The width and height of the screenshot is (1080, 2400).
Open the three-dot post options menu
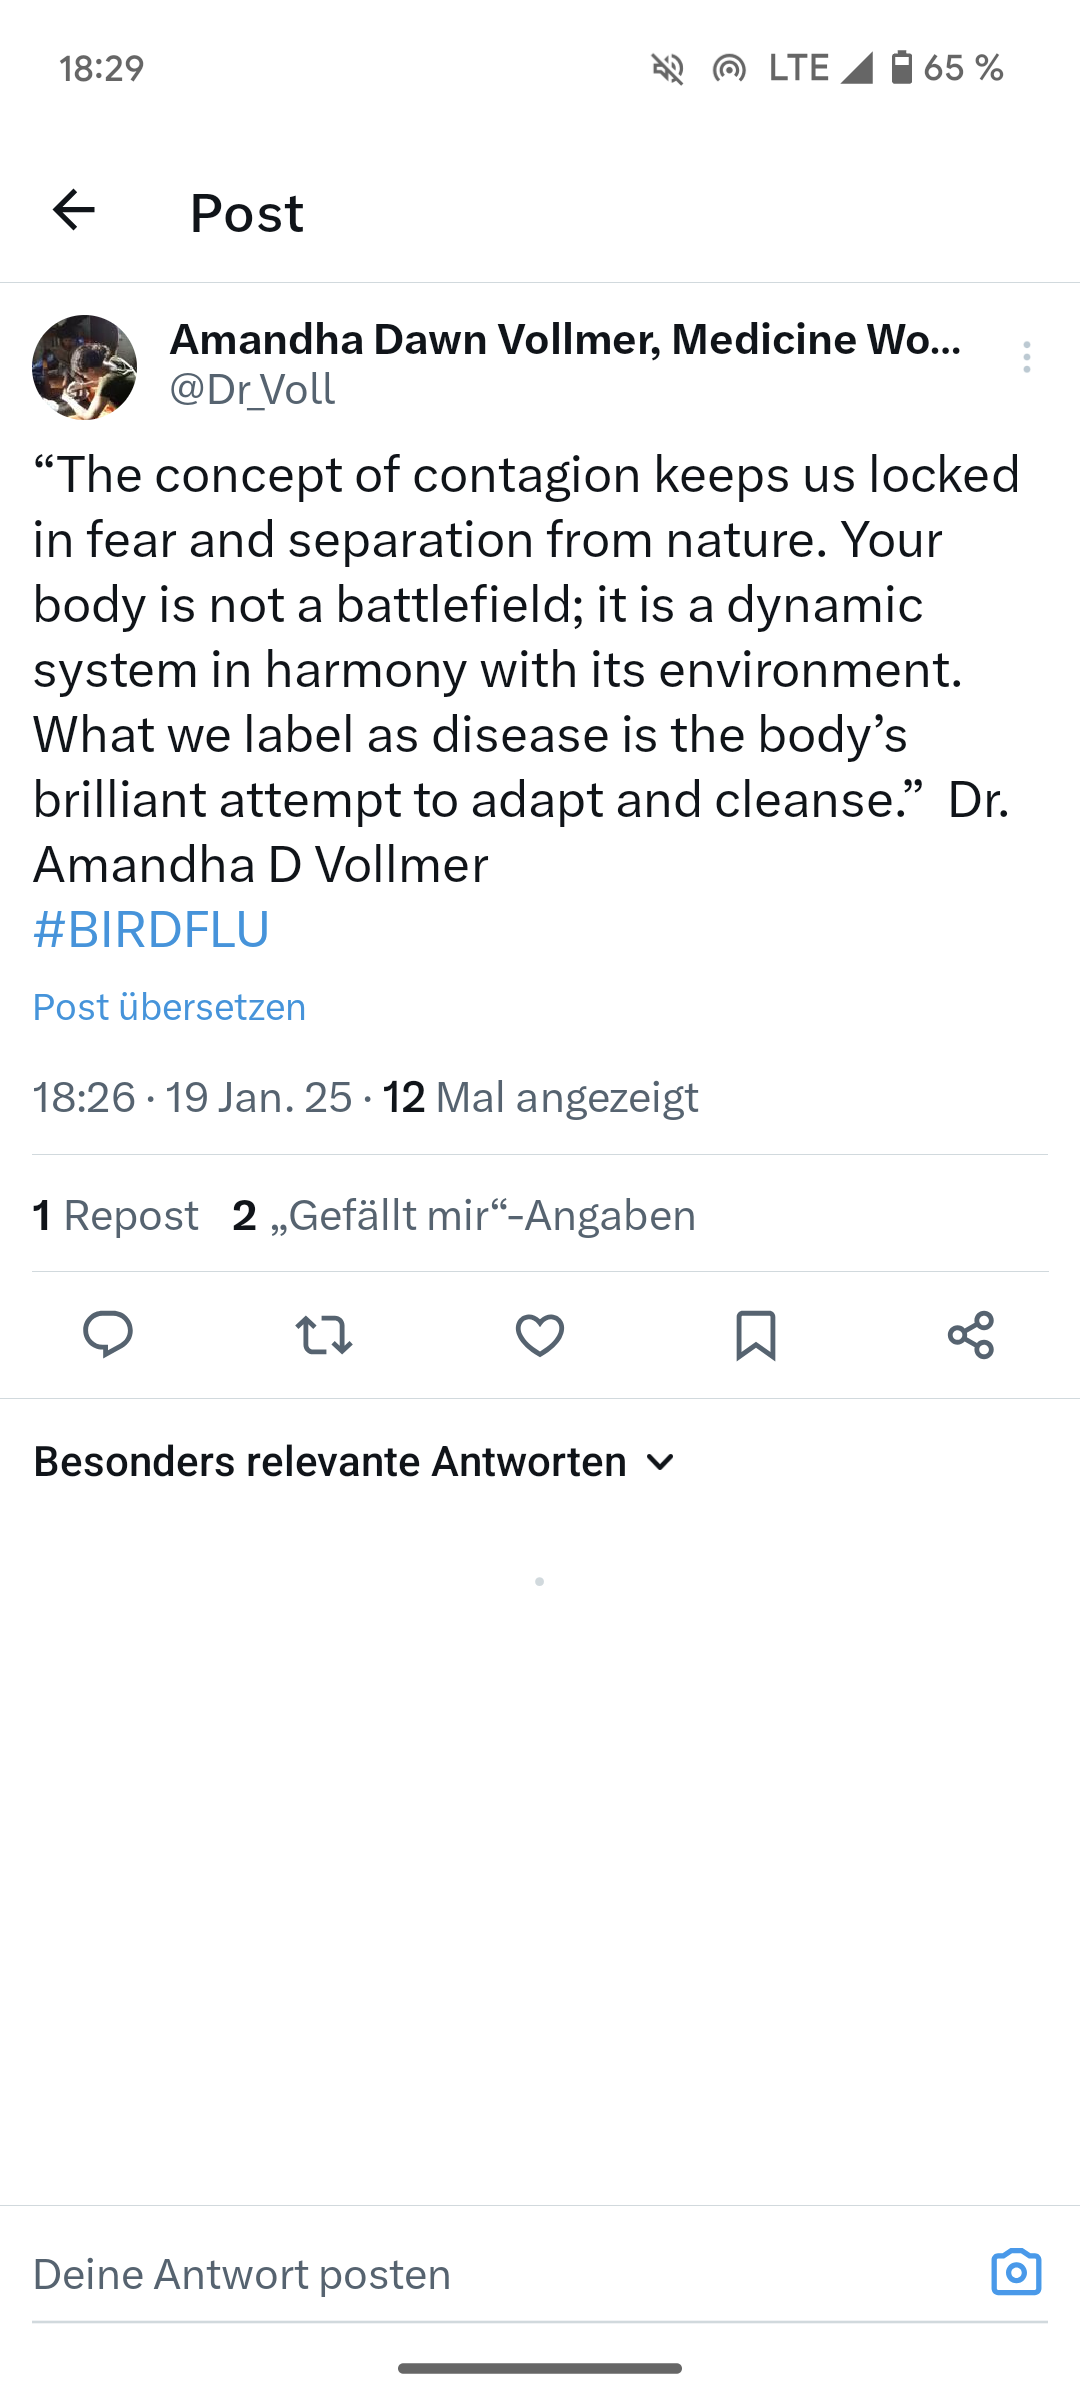click(1026, 357)
